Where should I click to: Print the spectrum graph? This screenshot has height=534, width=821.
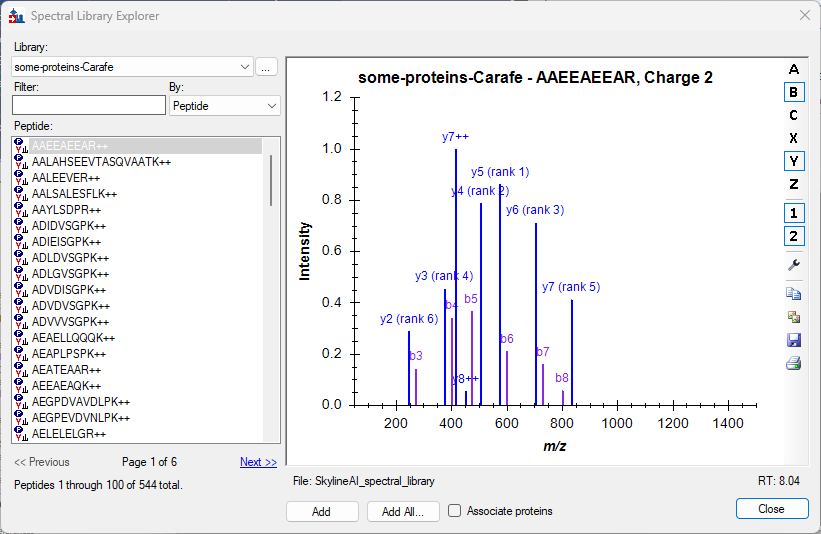coord(794,363)
